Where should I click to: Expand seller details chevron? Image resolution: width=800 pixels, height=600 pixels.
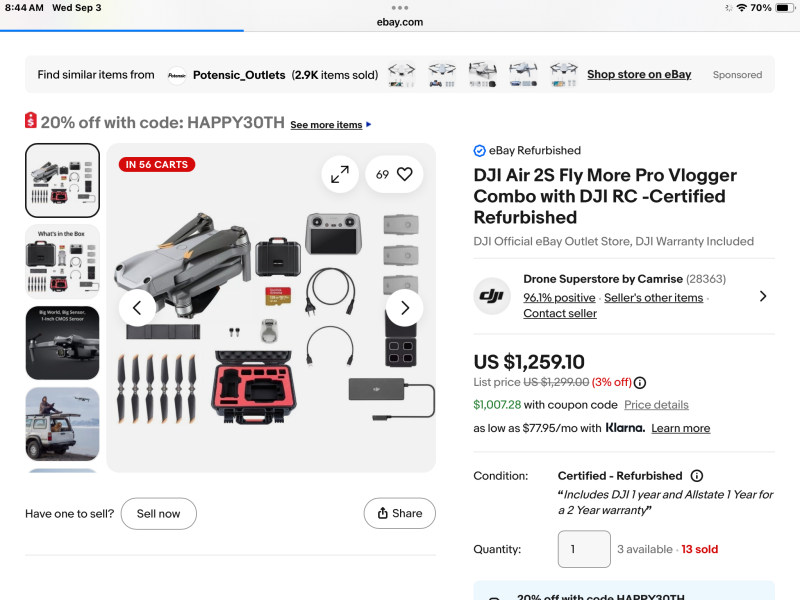pos(763,296)
